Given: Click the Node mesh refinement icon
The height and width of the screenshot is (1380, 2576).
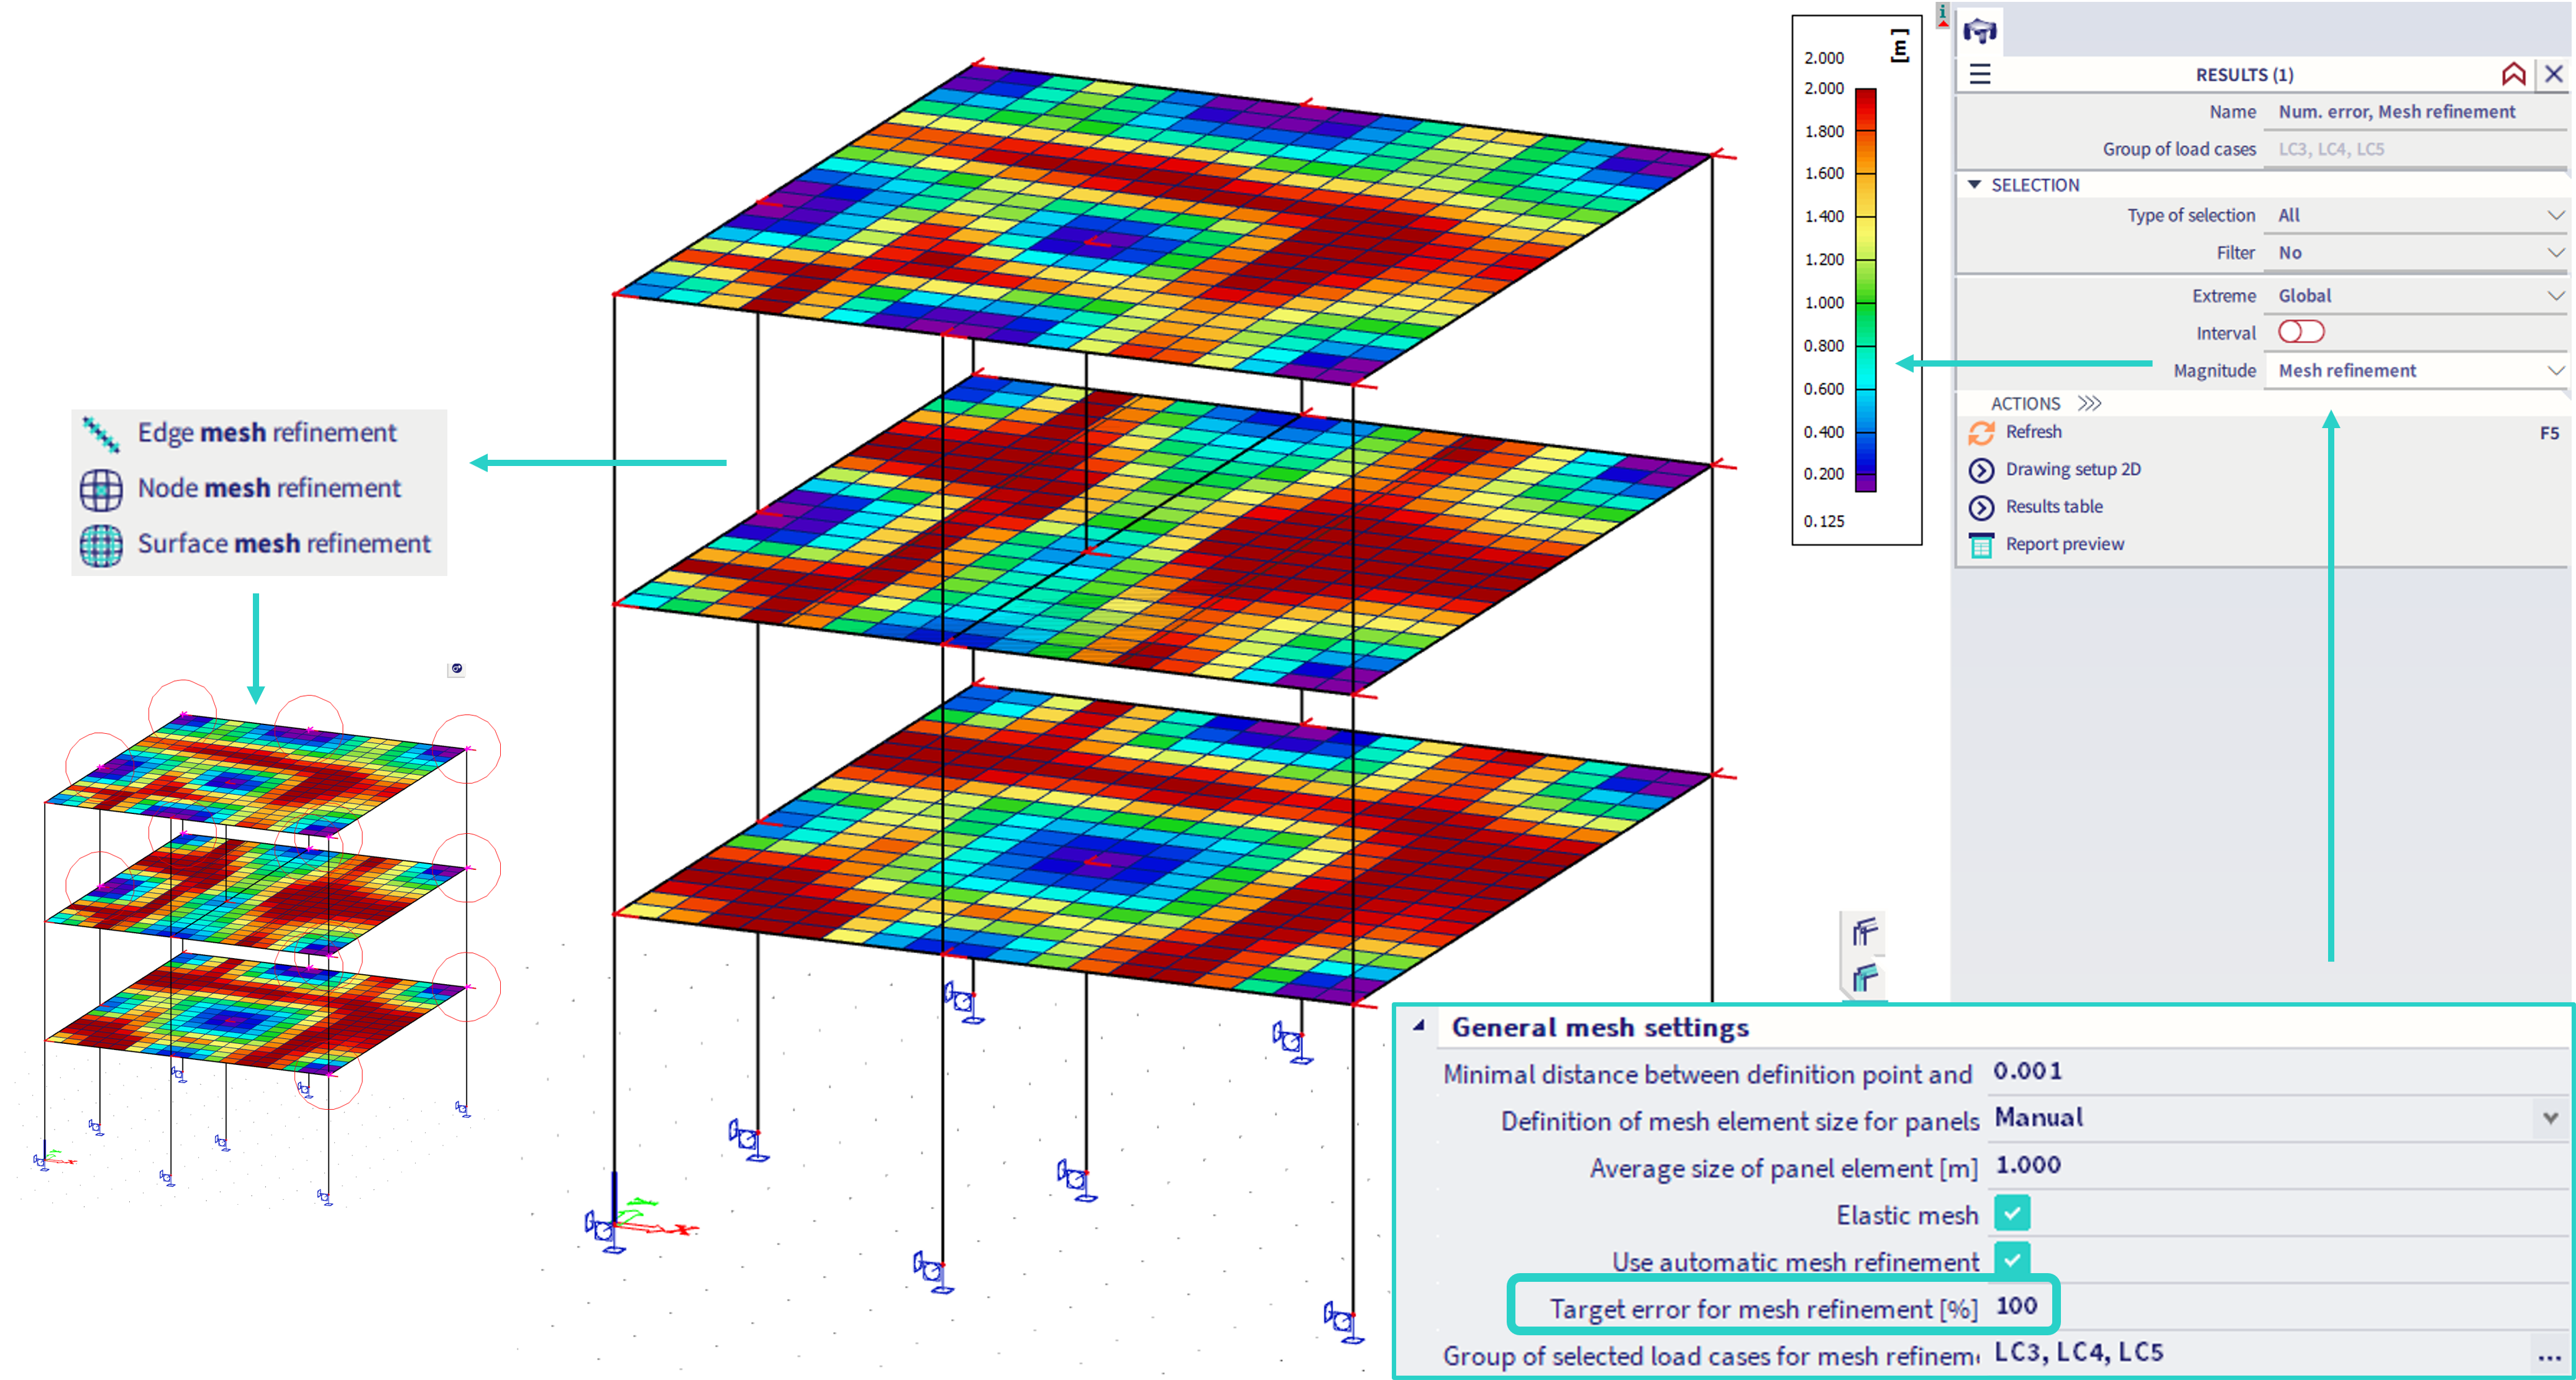Looking at the screenshot, I should [x=101, y=489].
